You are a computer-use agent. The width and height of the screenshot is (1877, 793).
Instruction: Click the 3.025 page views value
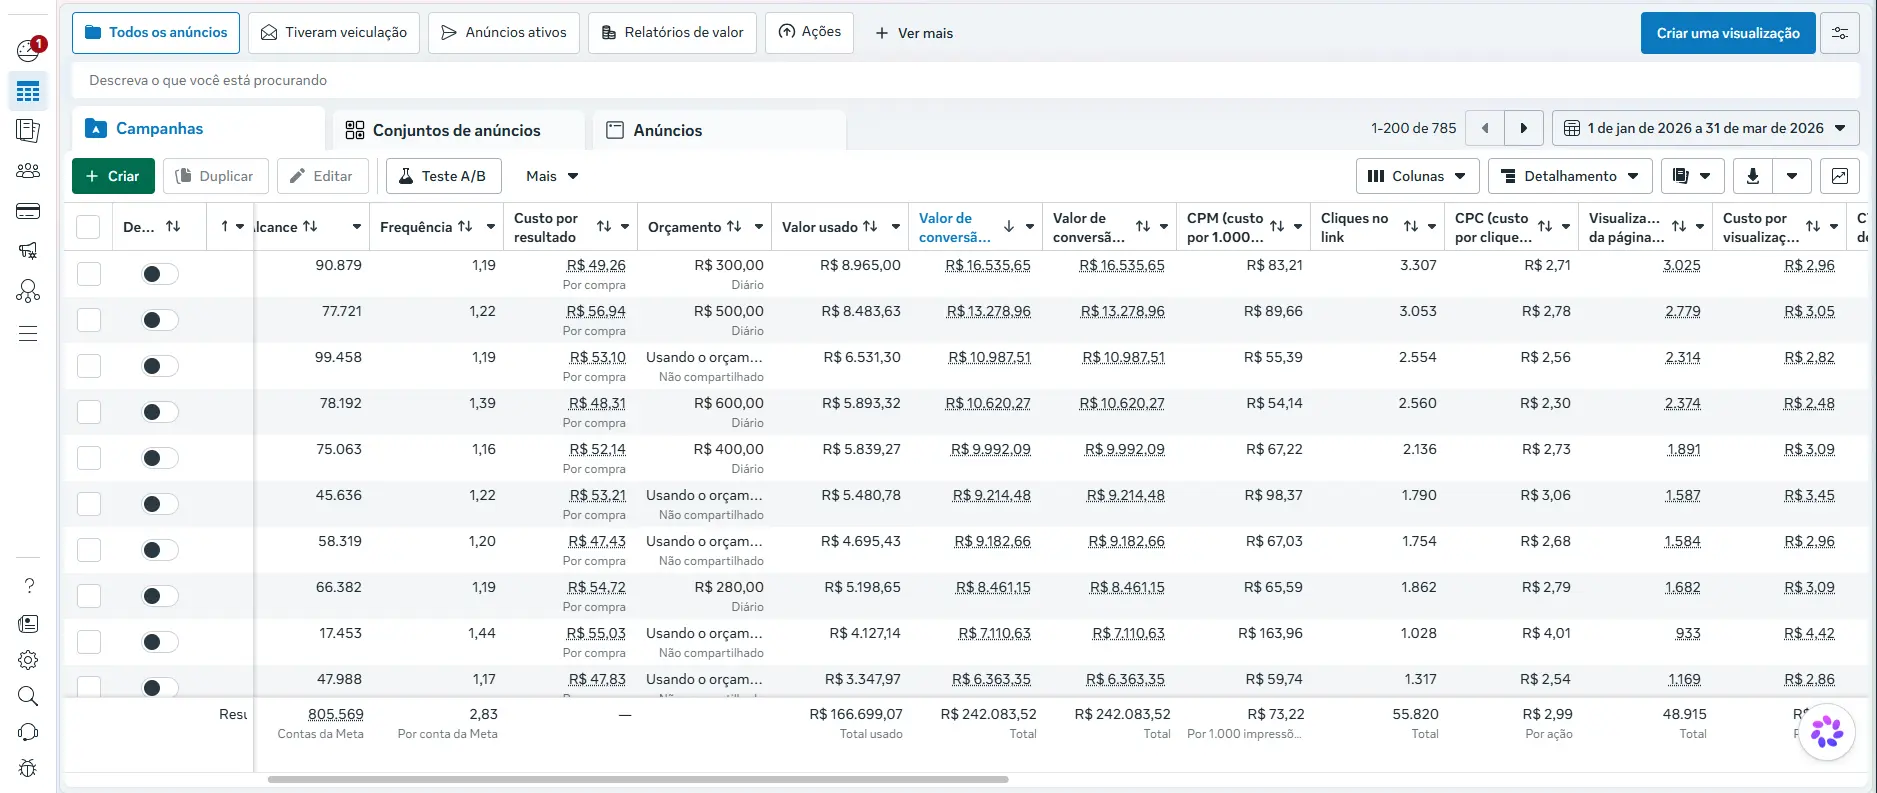pyautogui.click(x=1682, y=265)
